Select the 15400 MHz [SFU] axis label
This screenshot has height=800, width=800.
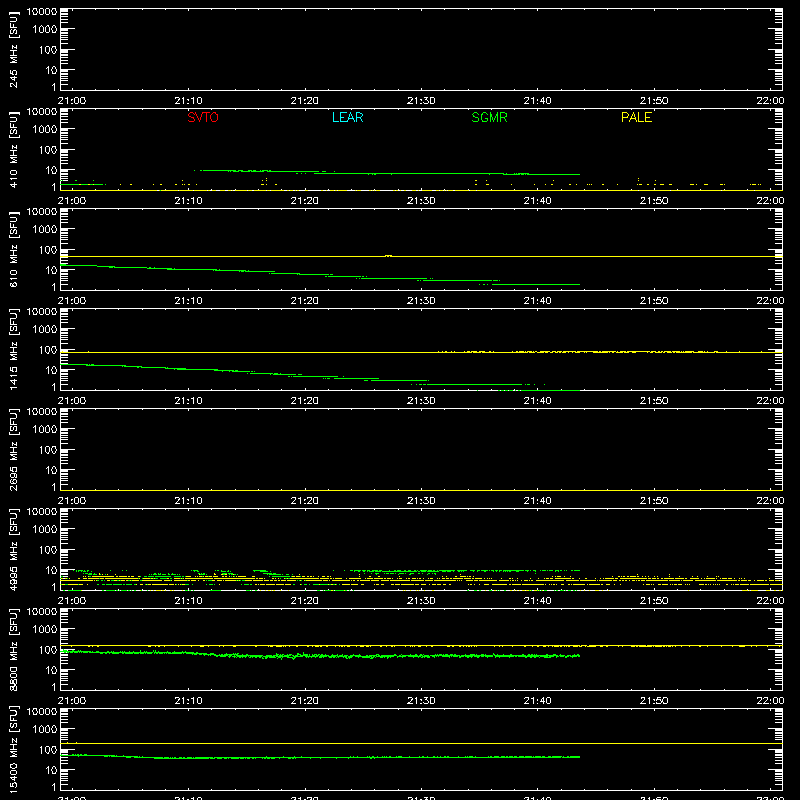[x=13, y=750]
